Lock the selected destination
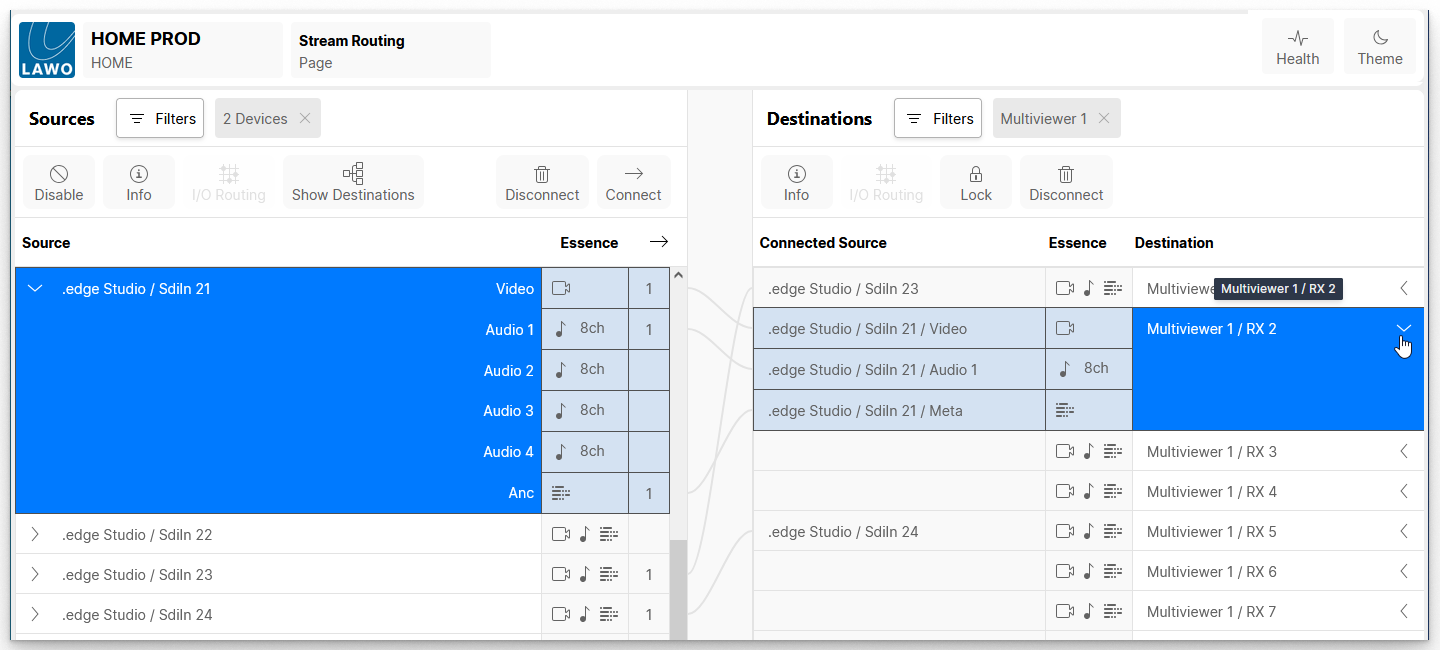This screenshot has height=650, width=1440. click(976, 183)
